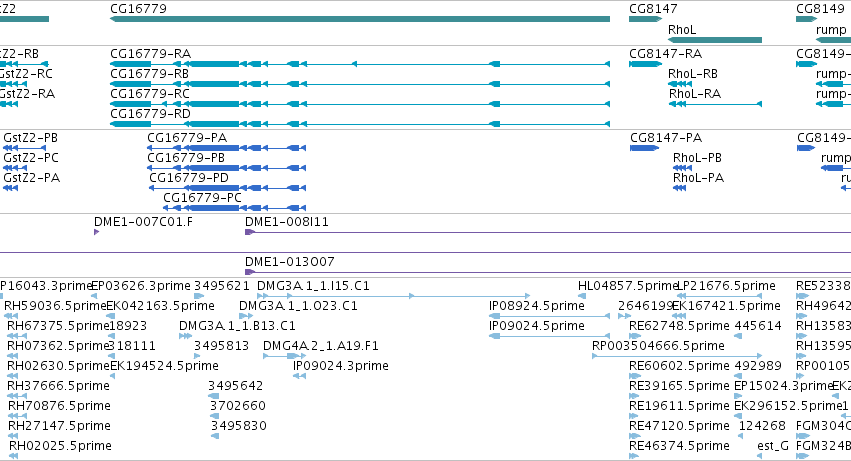Screen dimensions: 851x461
Task: Open the RhoL-RA transcript label
Action: click(x=695, y=94)
